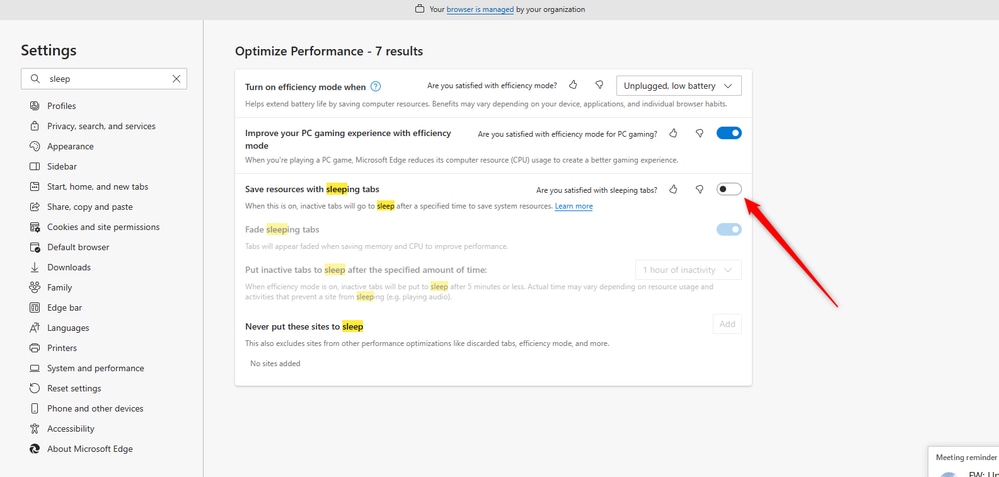The height and width of the screenshot is (477, 999).
Task: Click the Profiles icon in sidebar
Action: 34,106
